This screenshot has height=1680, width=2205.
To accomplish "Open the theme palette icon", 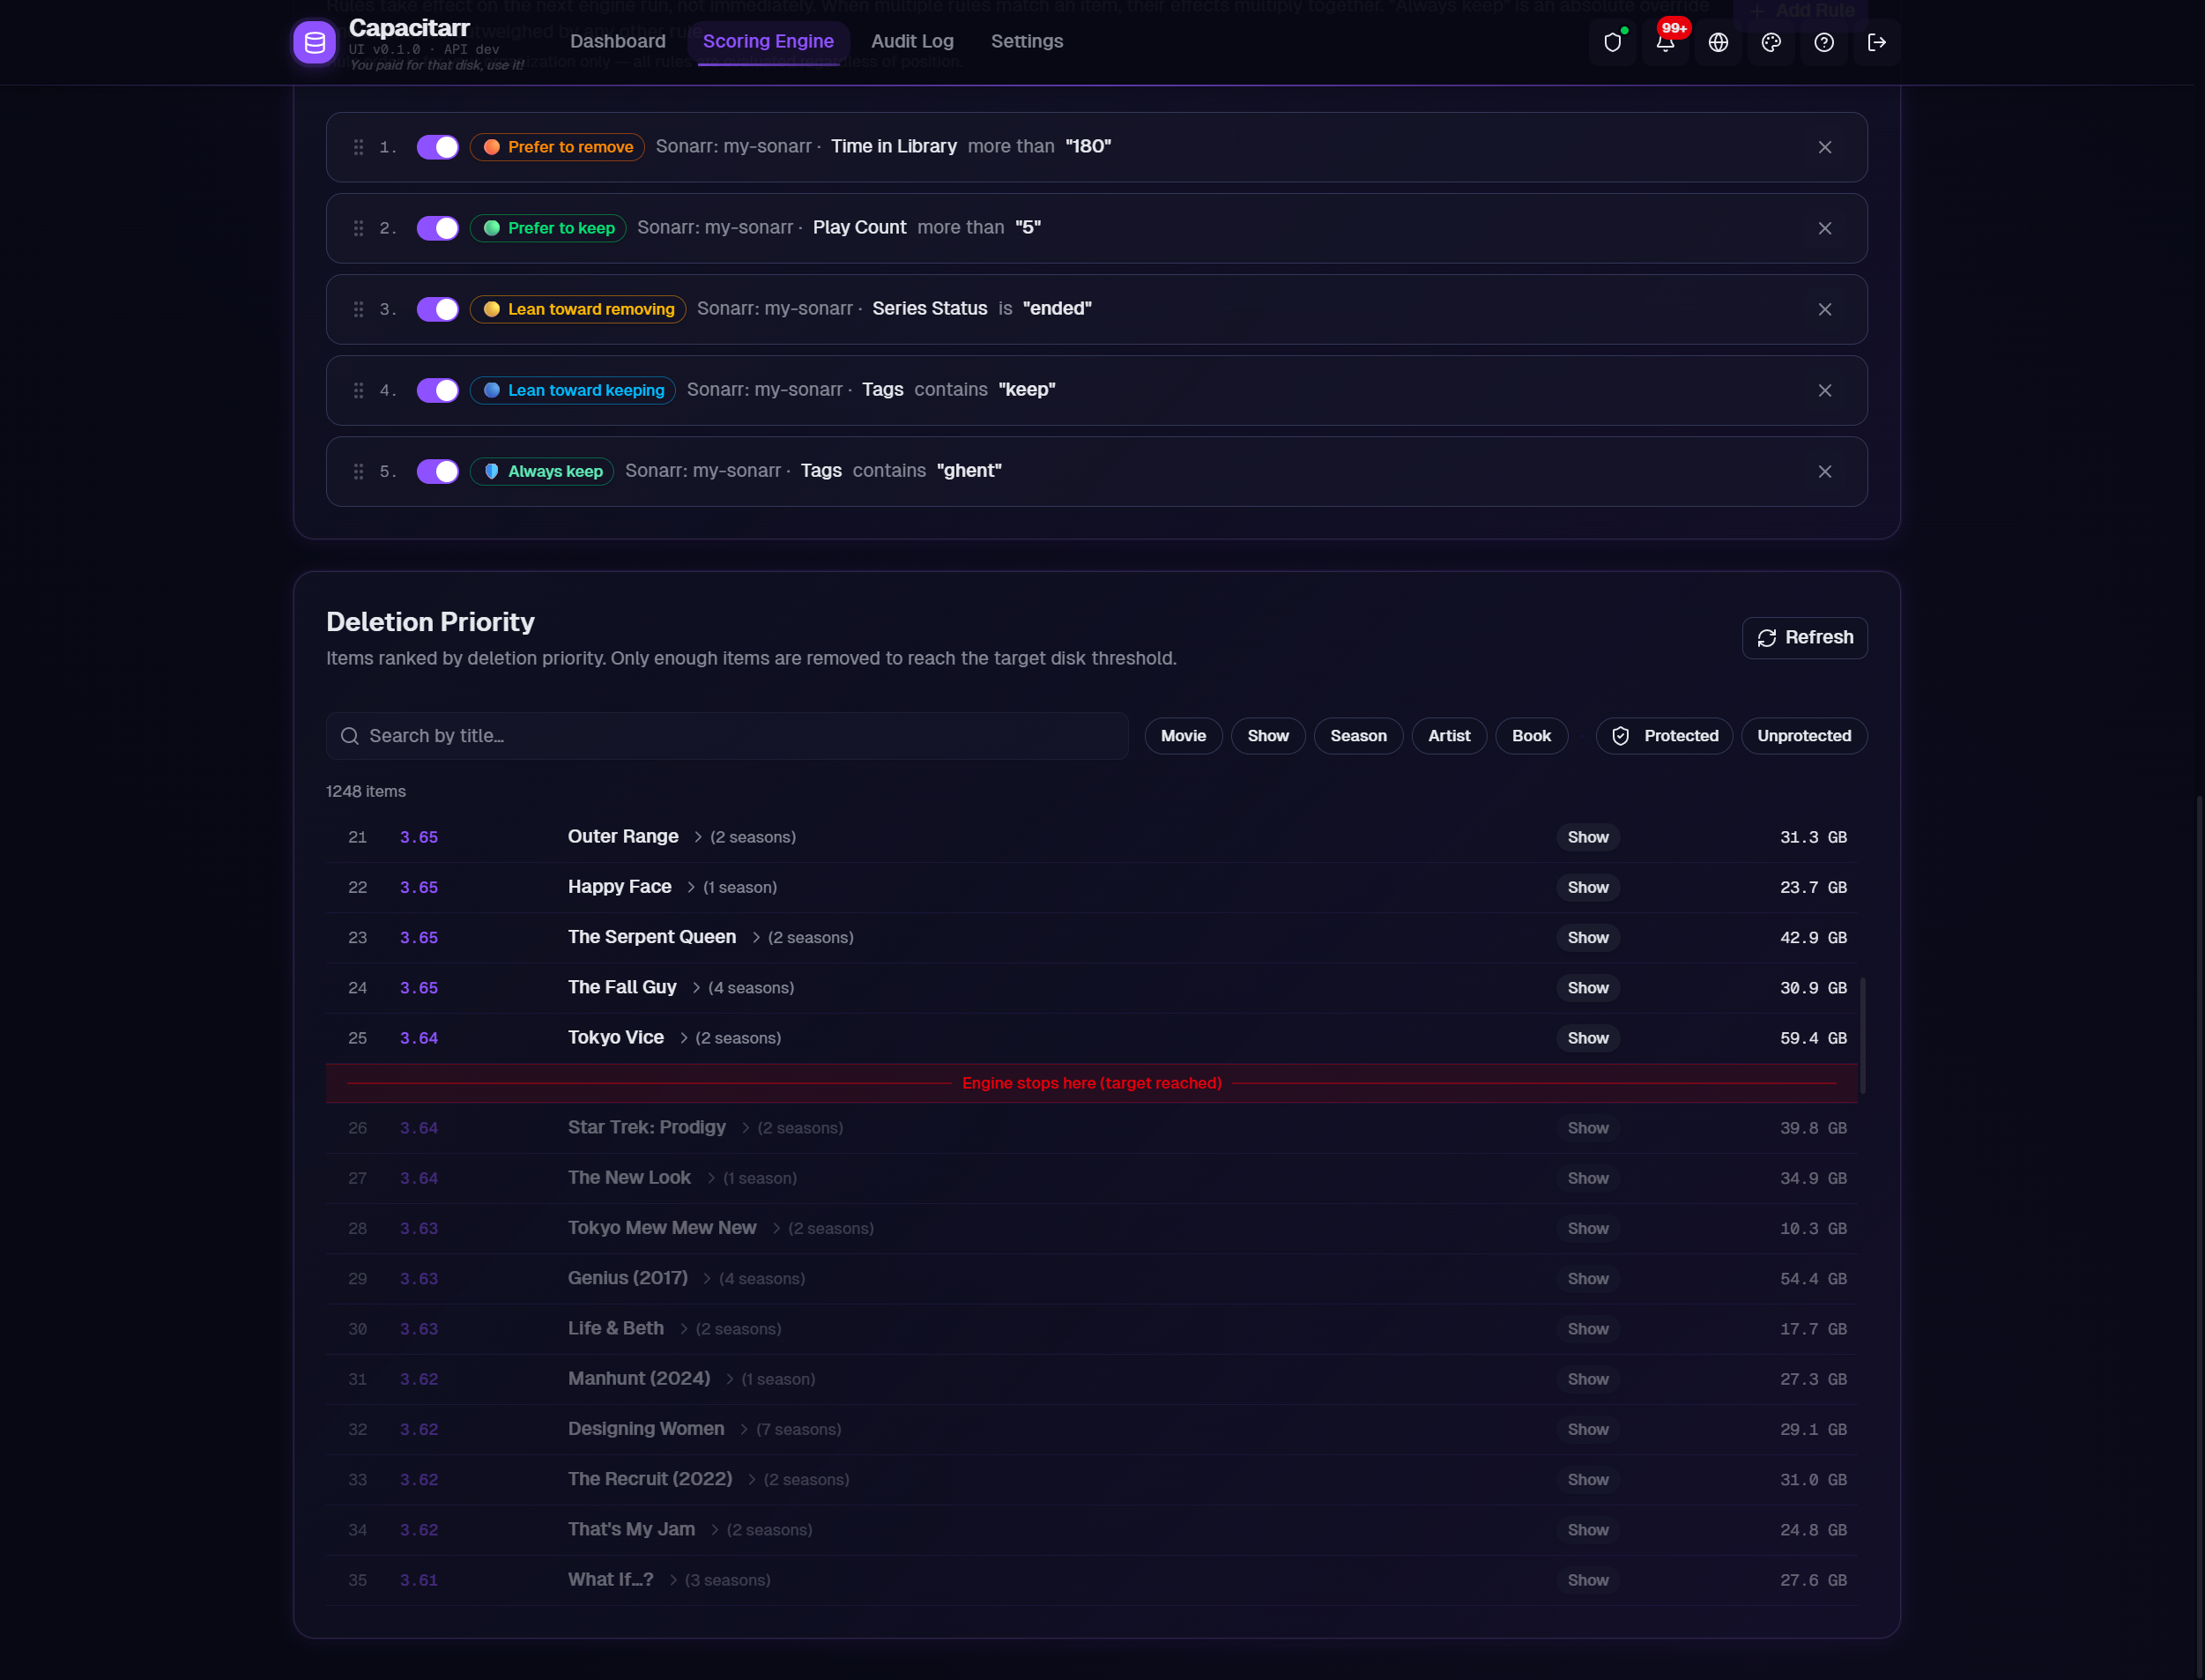I will click(x=1771, y=43).
